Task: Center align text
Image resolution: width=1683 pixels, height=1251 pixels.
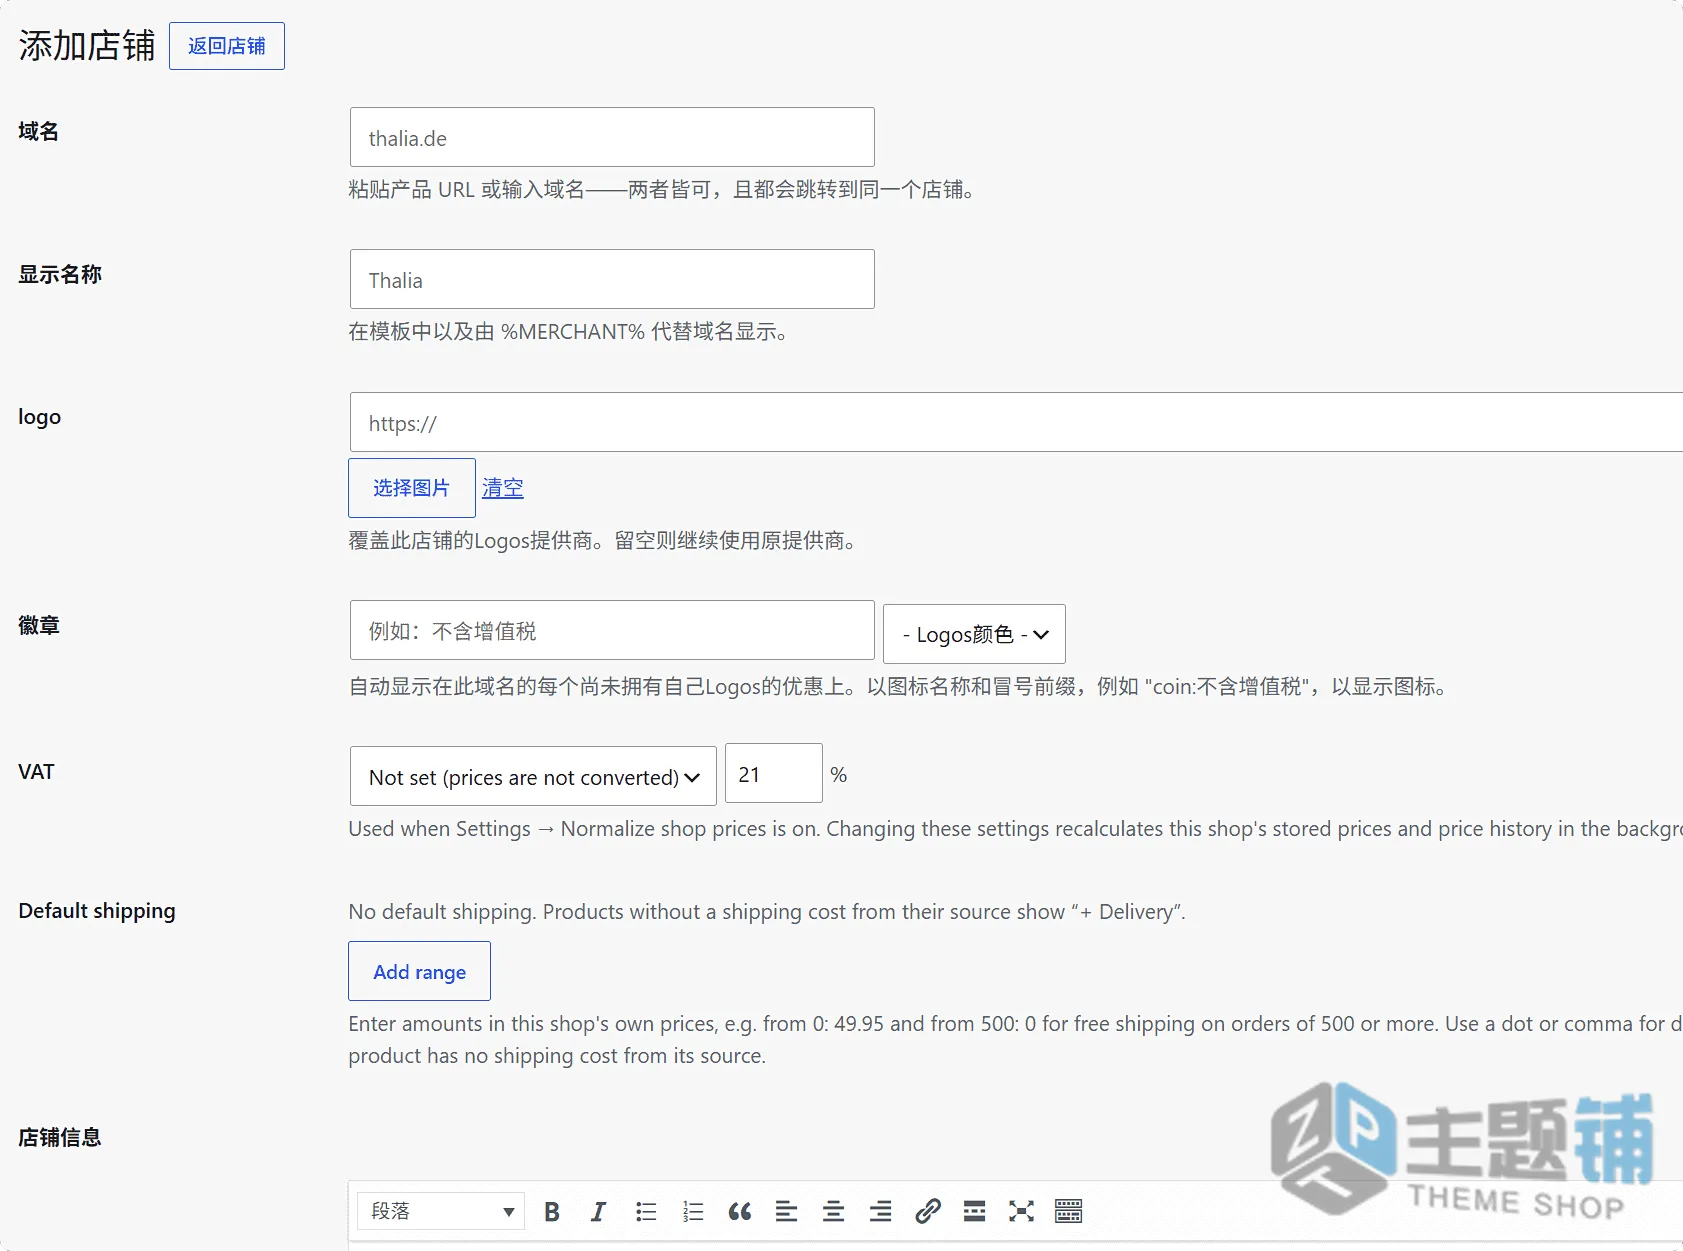Action: pos(833,1212)
